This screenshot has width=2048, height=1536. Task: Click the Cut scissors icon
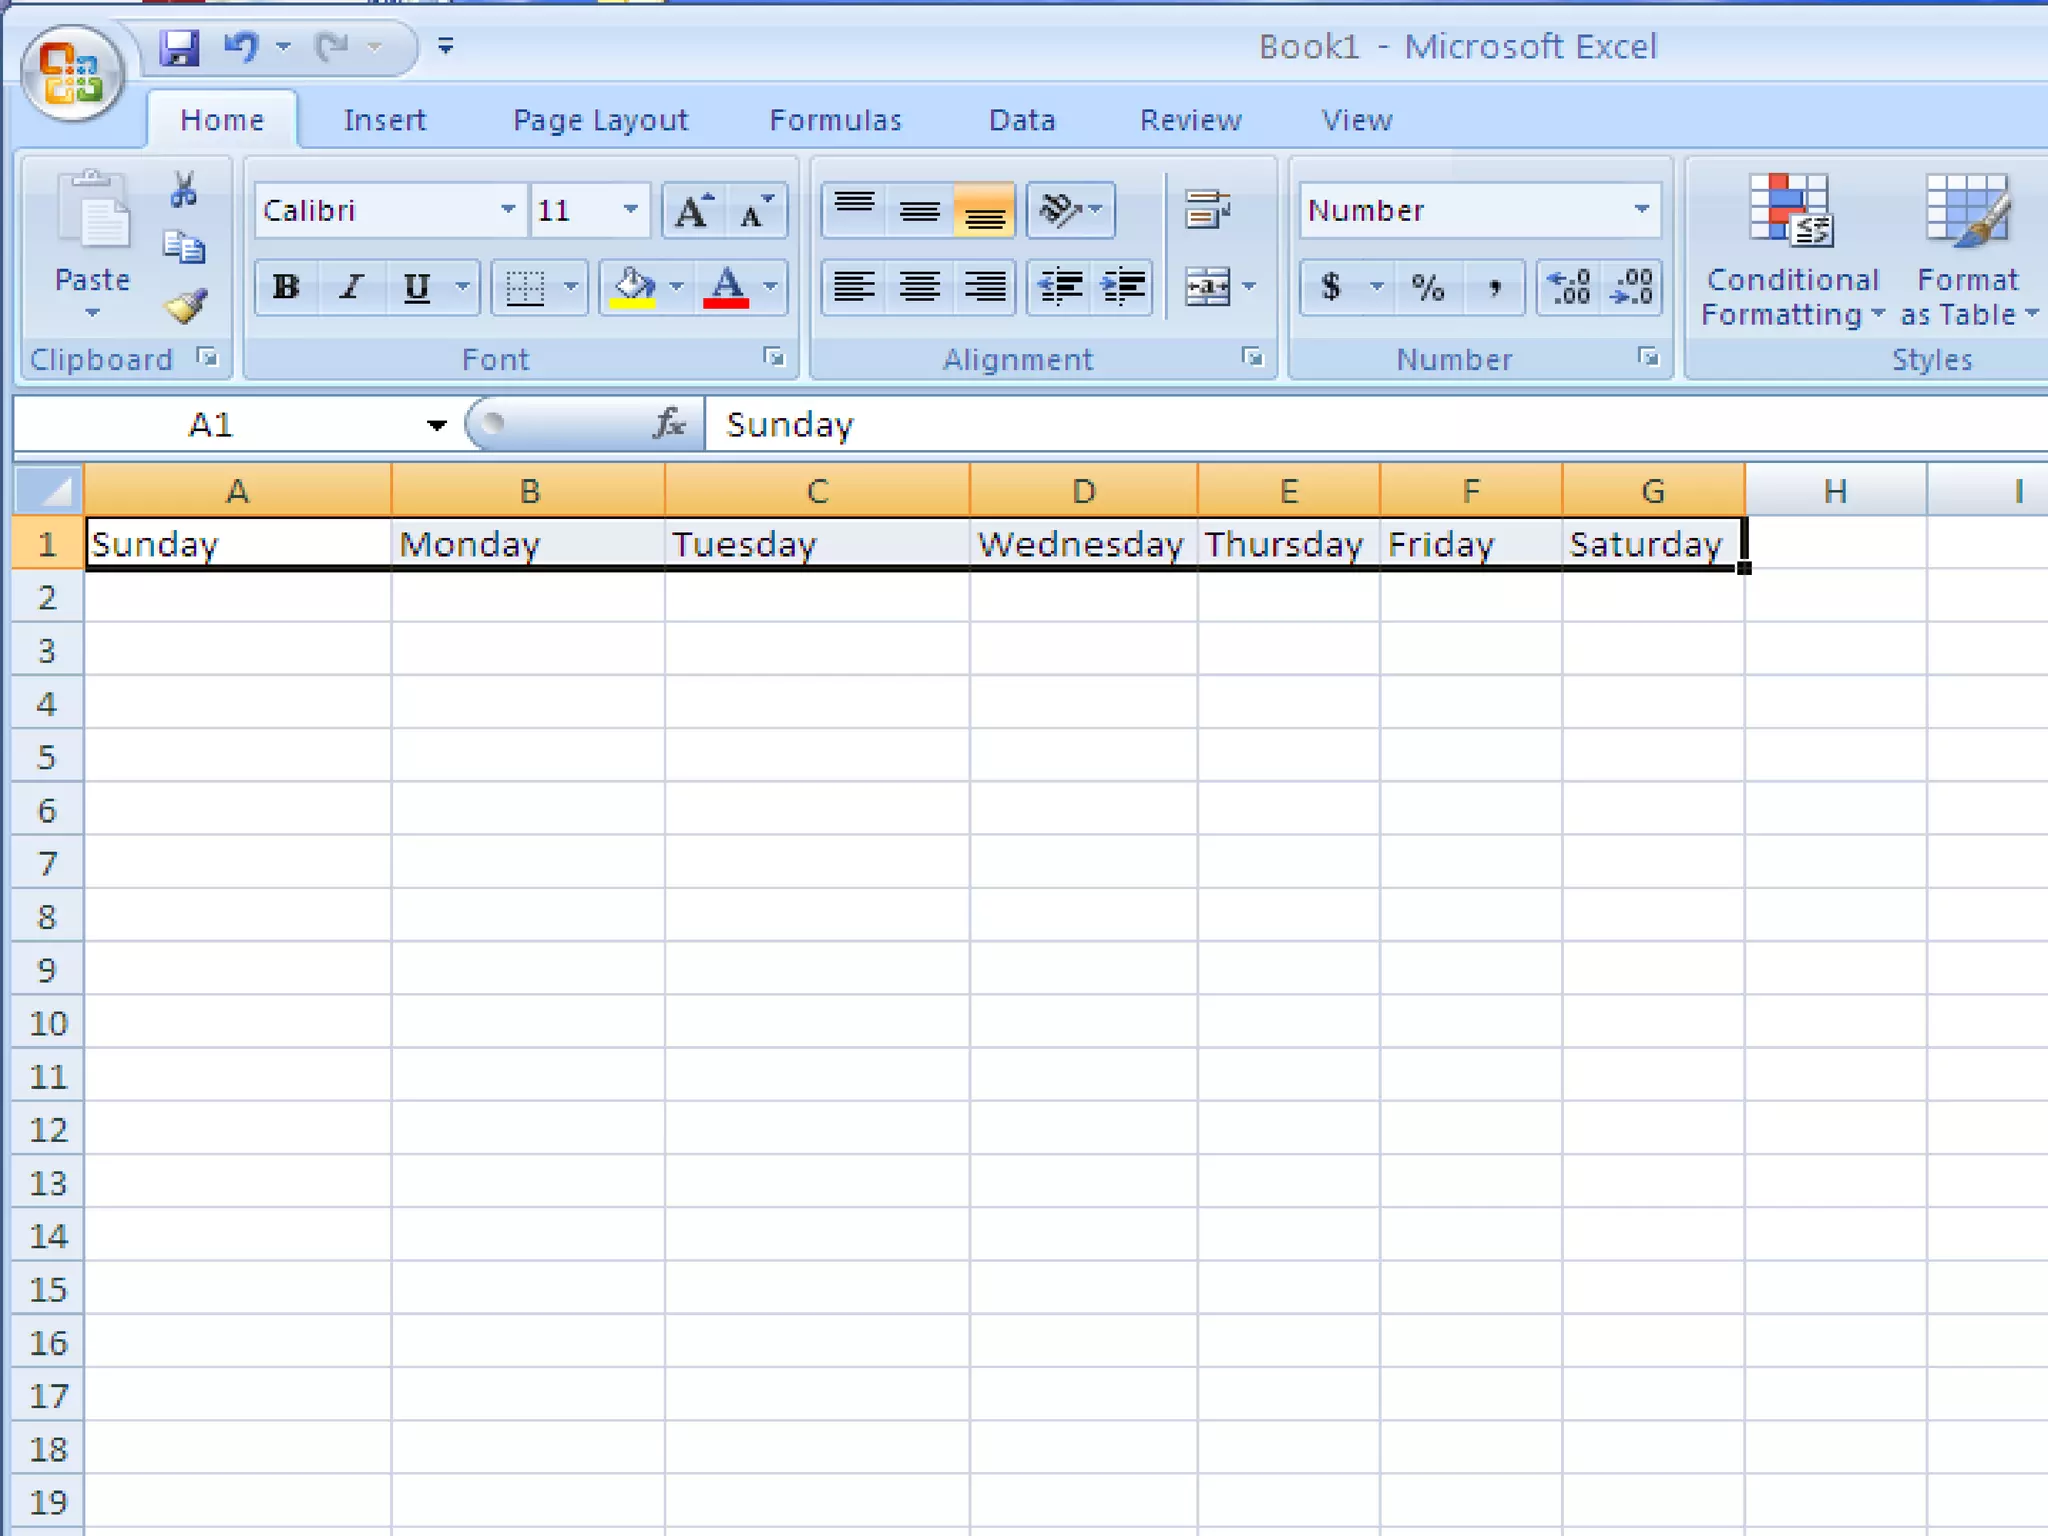pos(183,190)
